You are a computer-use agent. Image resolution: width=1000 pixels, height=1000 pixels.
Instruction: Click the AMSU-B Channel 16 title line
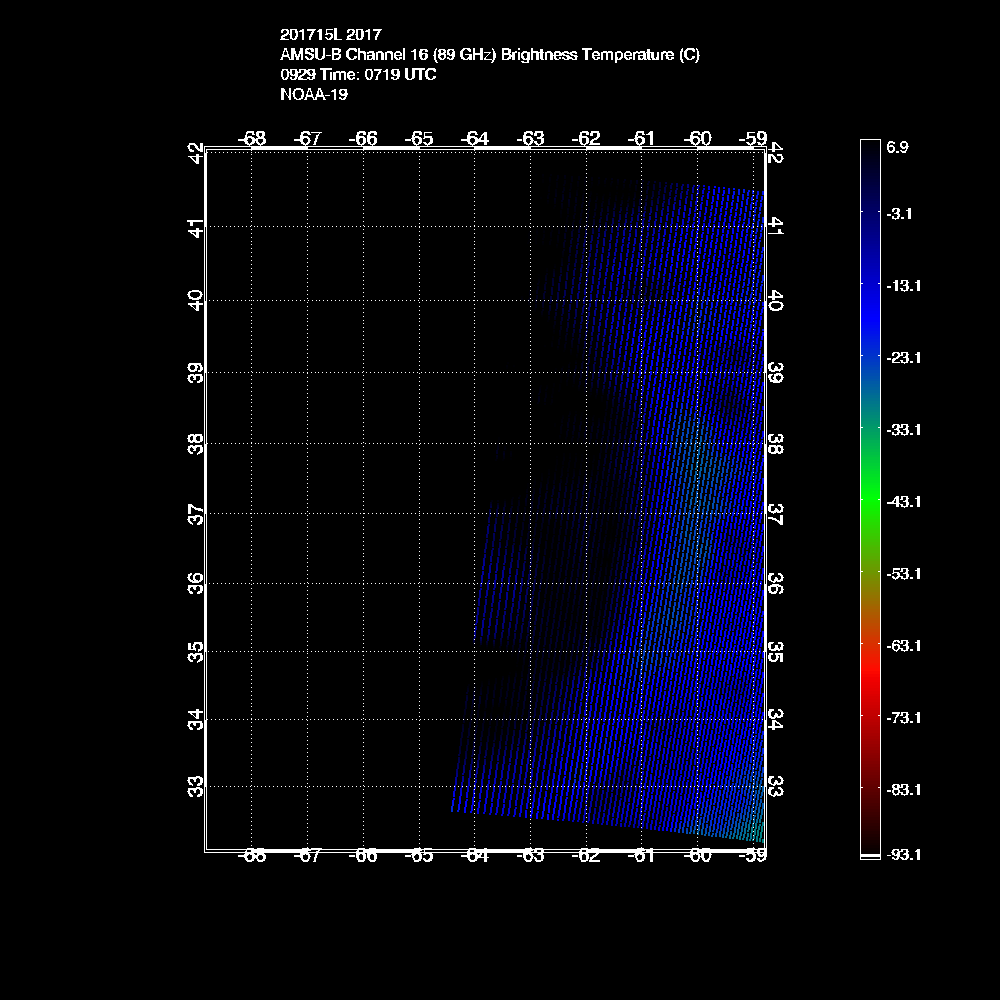click(490, 55)
